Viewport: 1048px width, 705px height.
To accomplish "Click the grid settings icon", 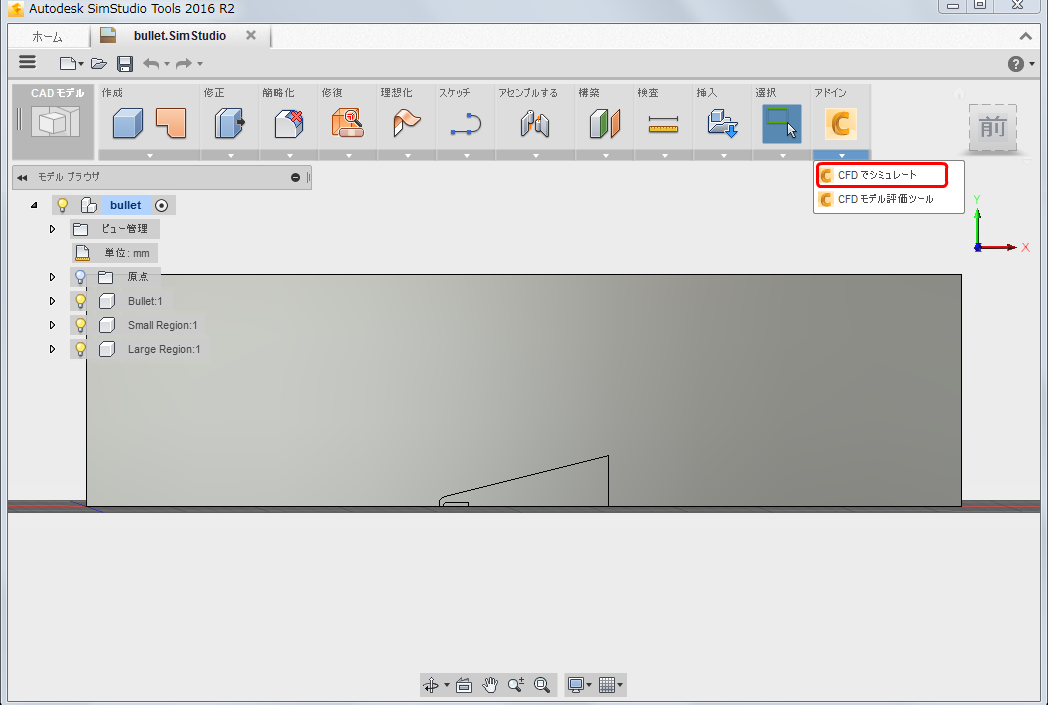I will tap(607, 685).
